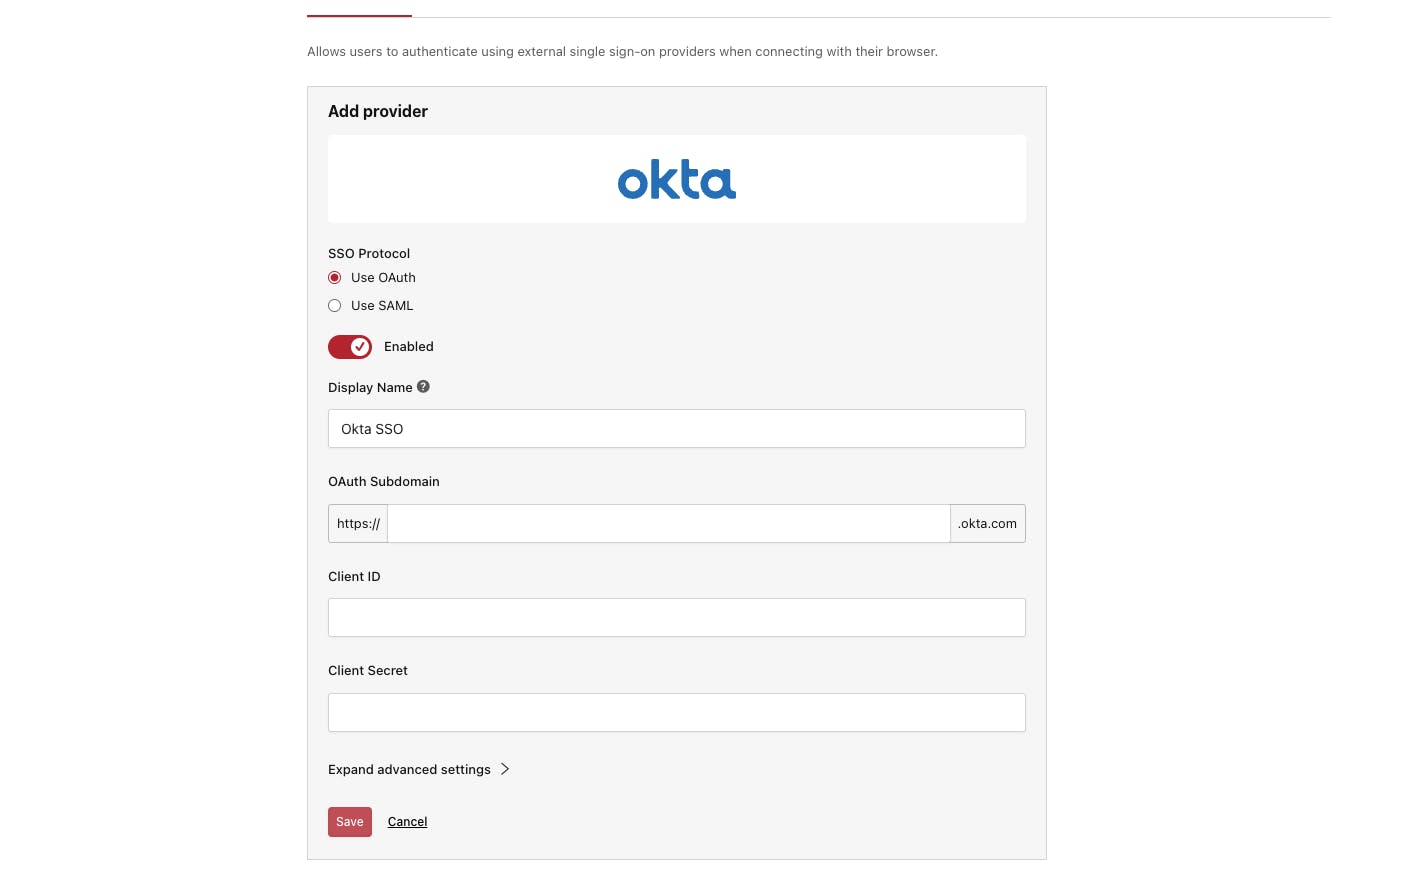
Task: Click the Add provider heading
Action: [x=378, y=112]
